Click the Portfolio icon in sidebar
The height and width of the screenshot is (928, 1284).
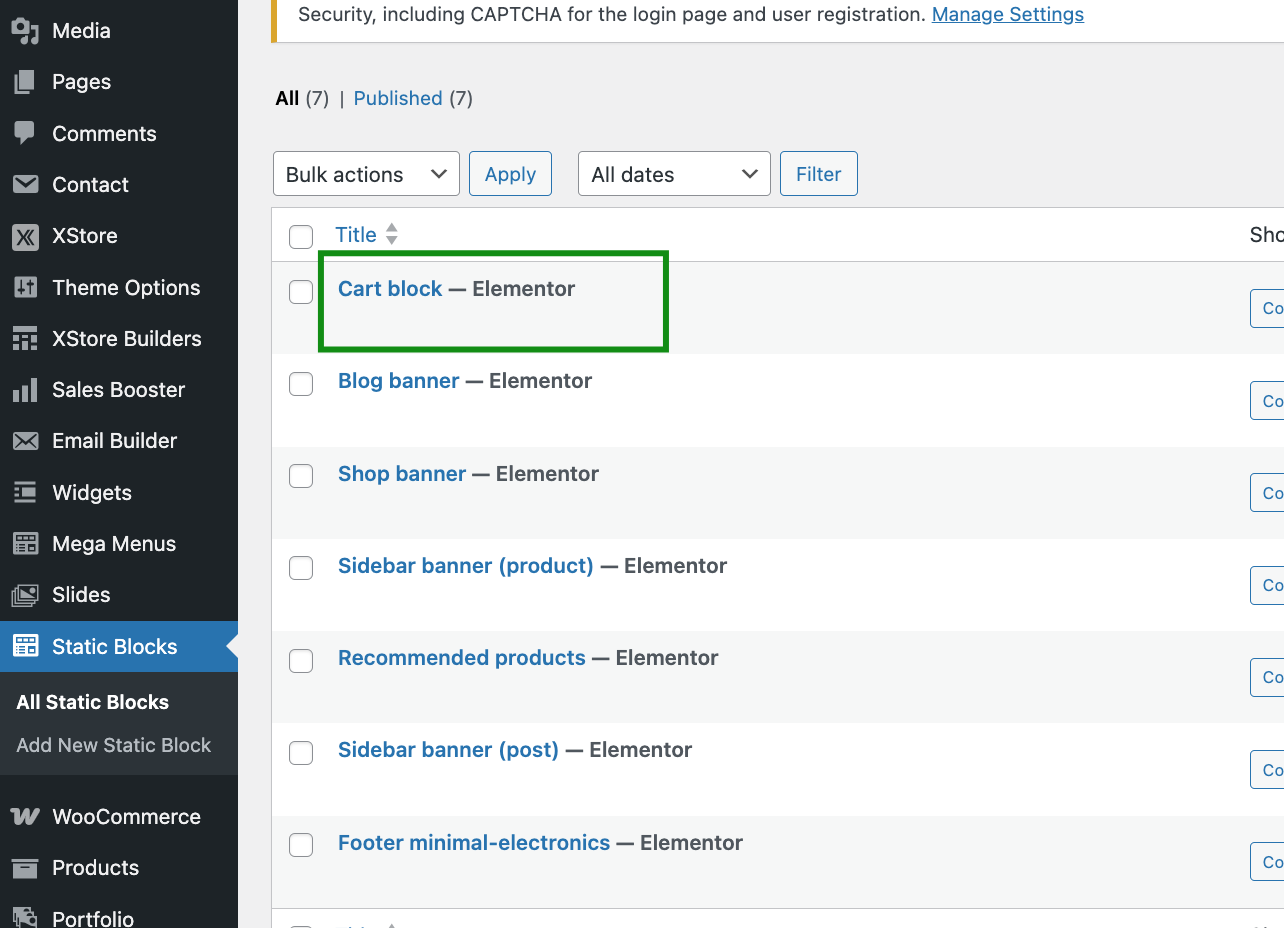point(25,918)
